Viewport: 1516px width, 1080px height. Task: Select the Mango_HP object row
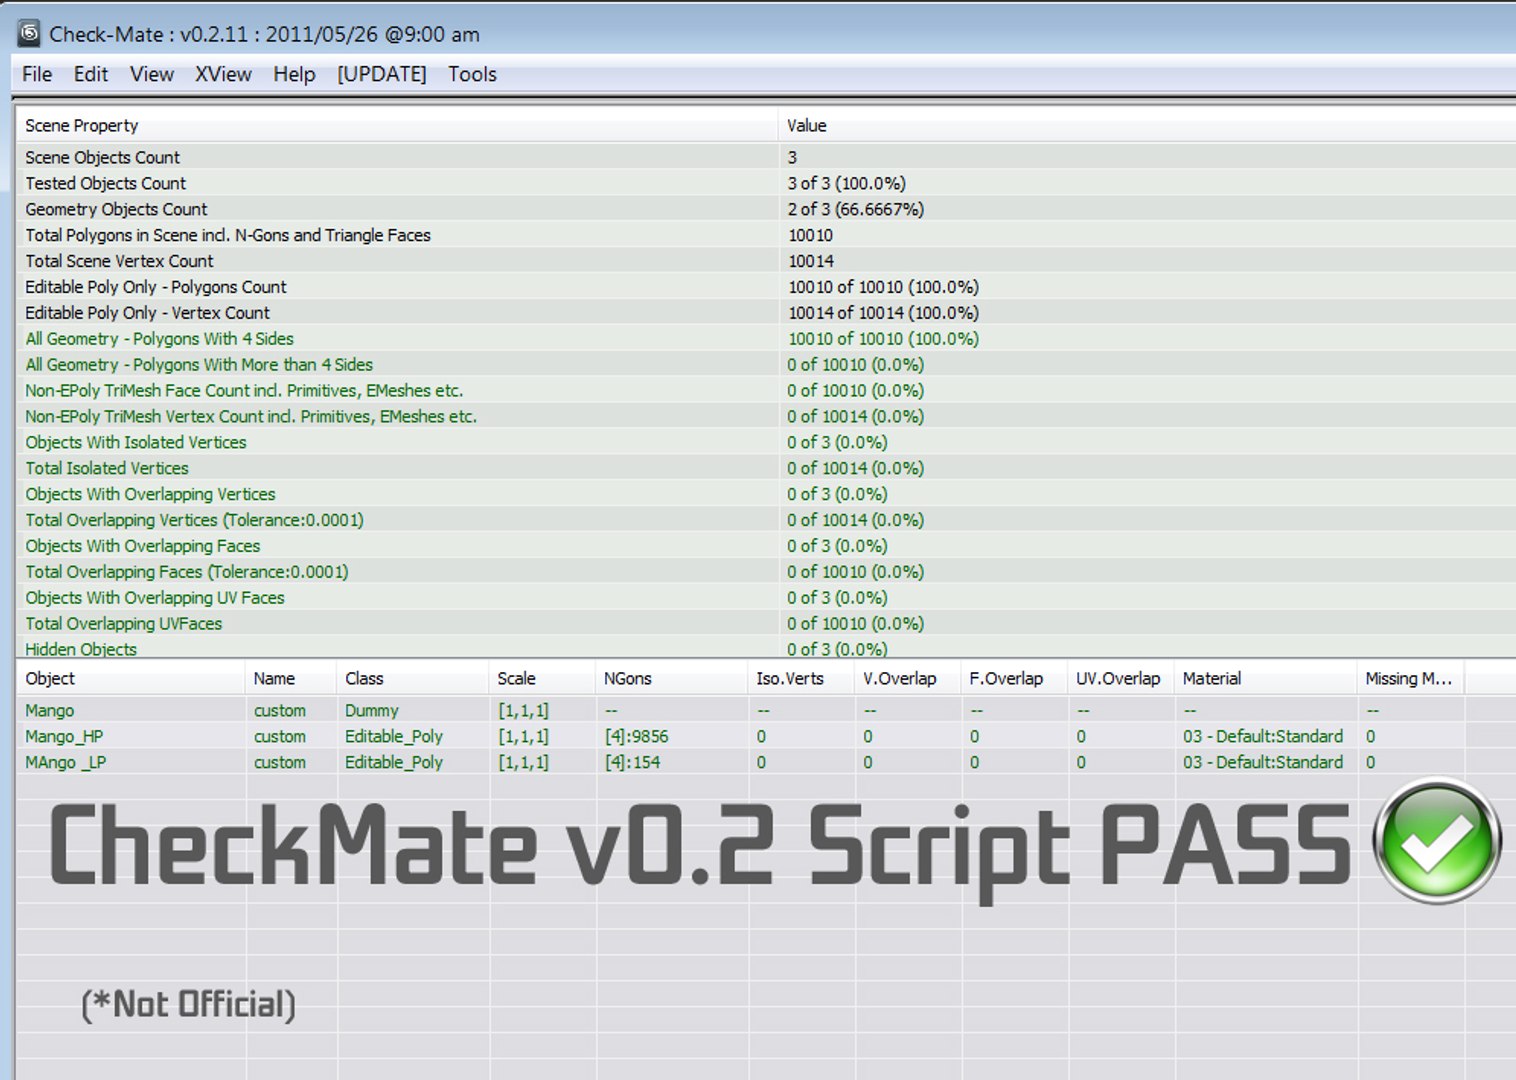click(740, 736)
